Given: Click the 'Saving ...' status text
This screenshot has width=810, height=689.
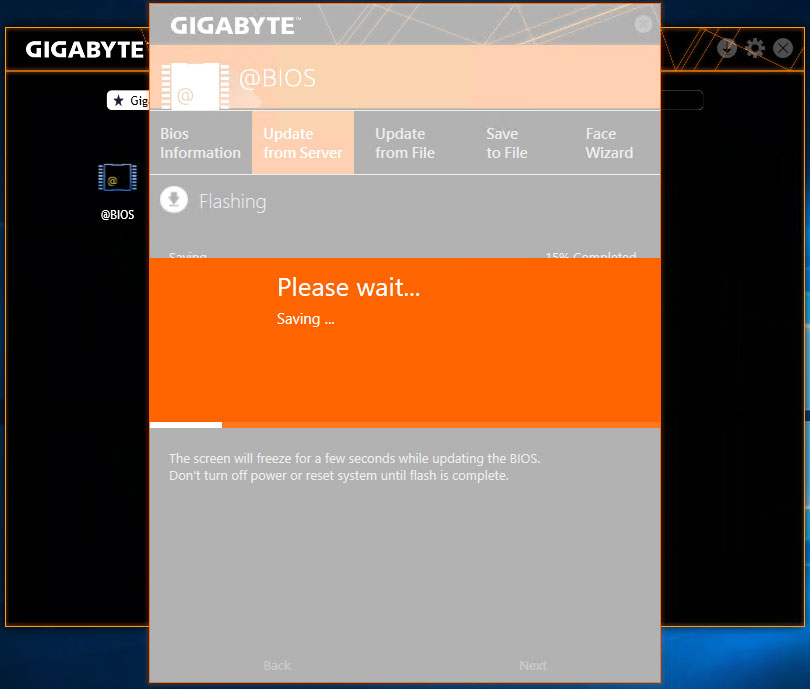Looking at the screenshot, I should click(x=306, y=319).
